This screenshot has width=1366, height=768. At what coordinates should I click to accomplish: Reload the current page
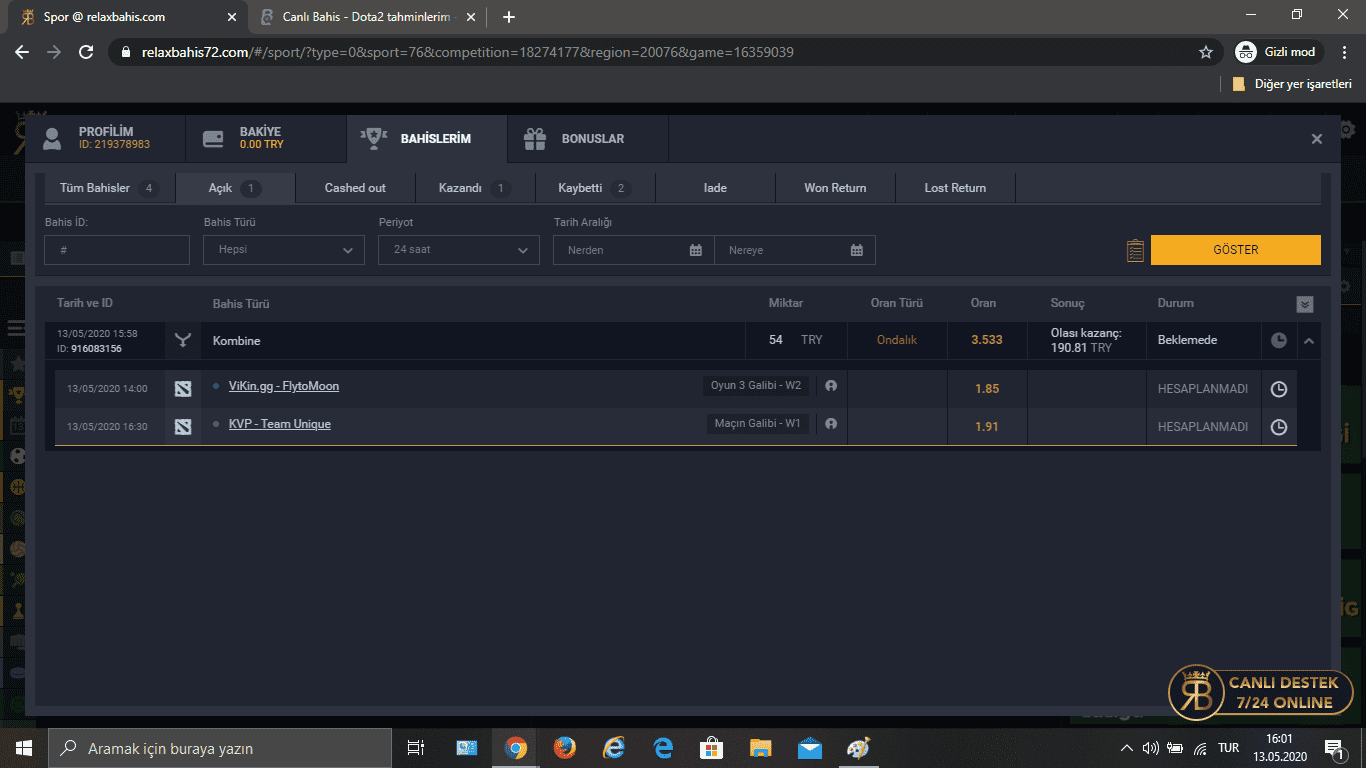pos(86,52)
